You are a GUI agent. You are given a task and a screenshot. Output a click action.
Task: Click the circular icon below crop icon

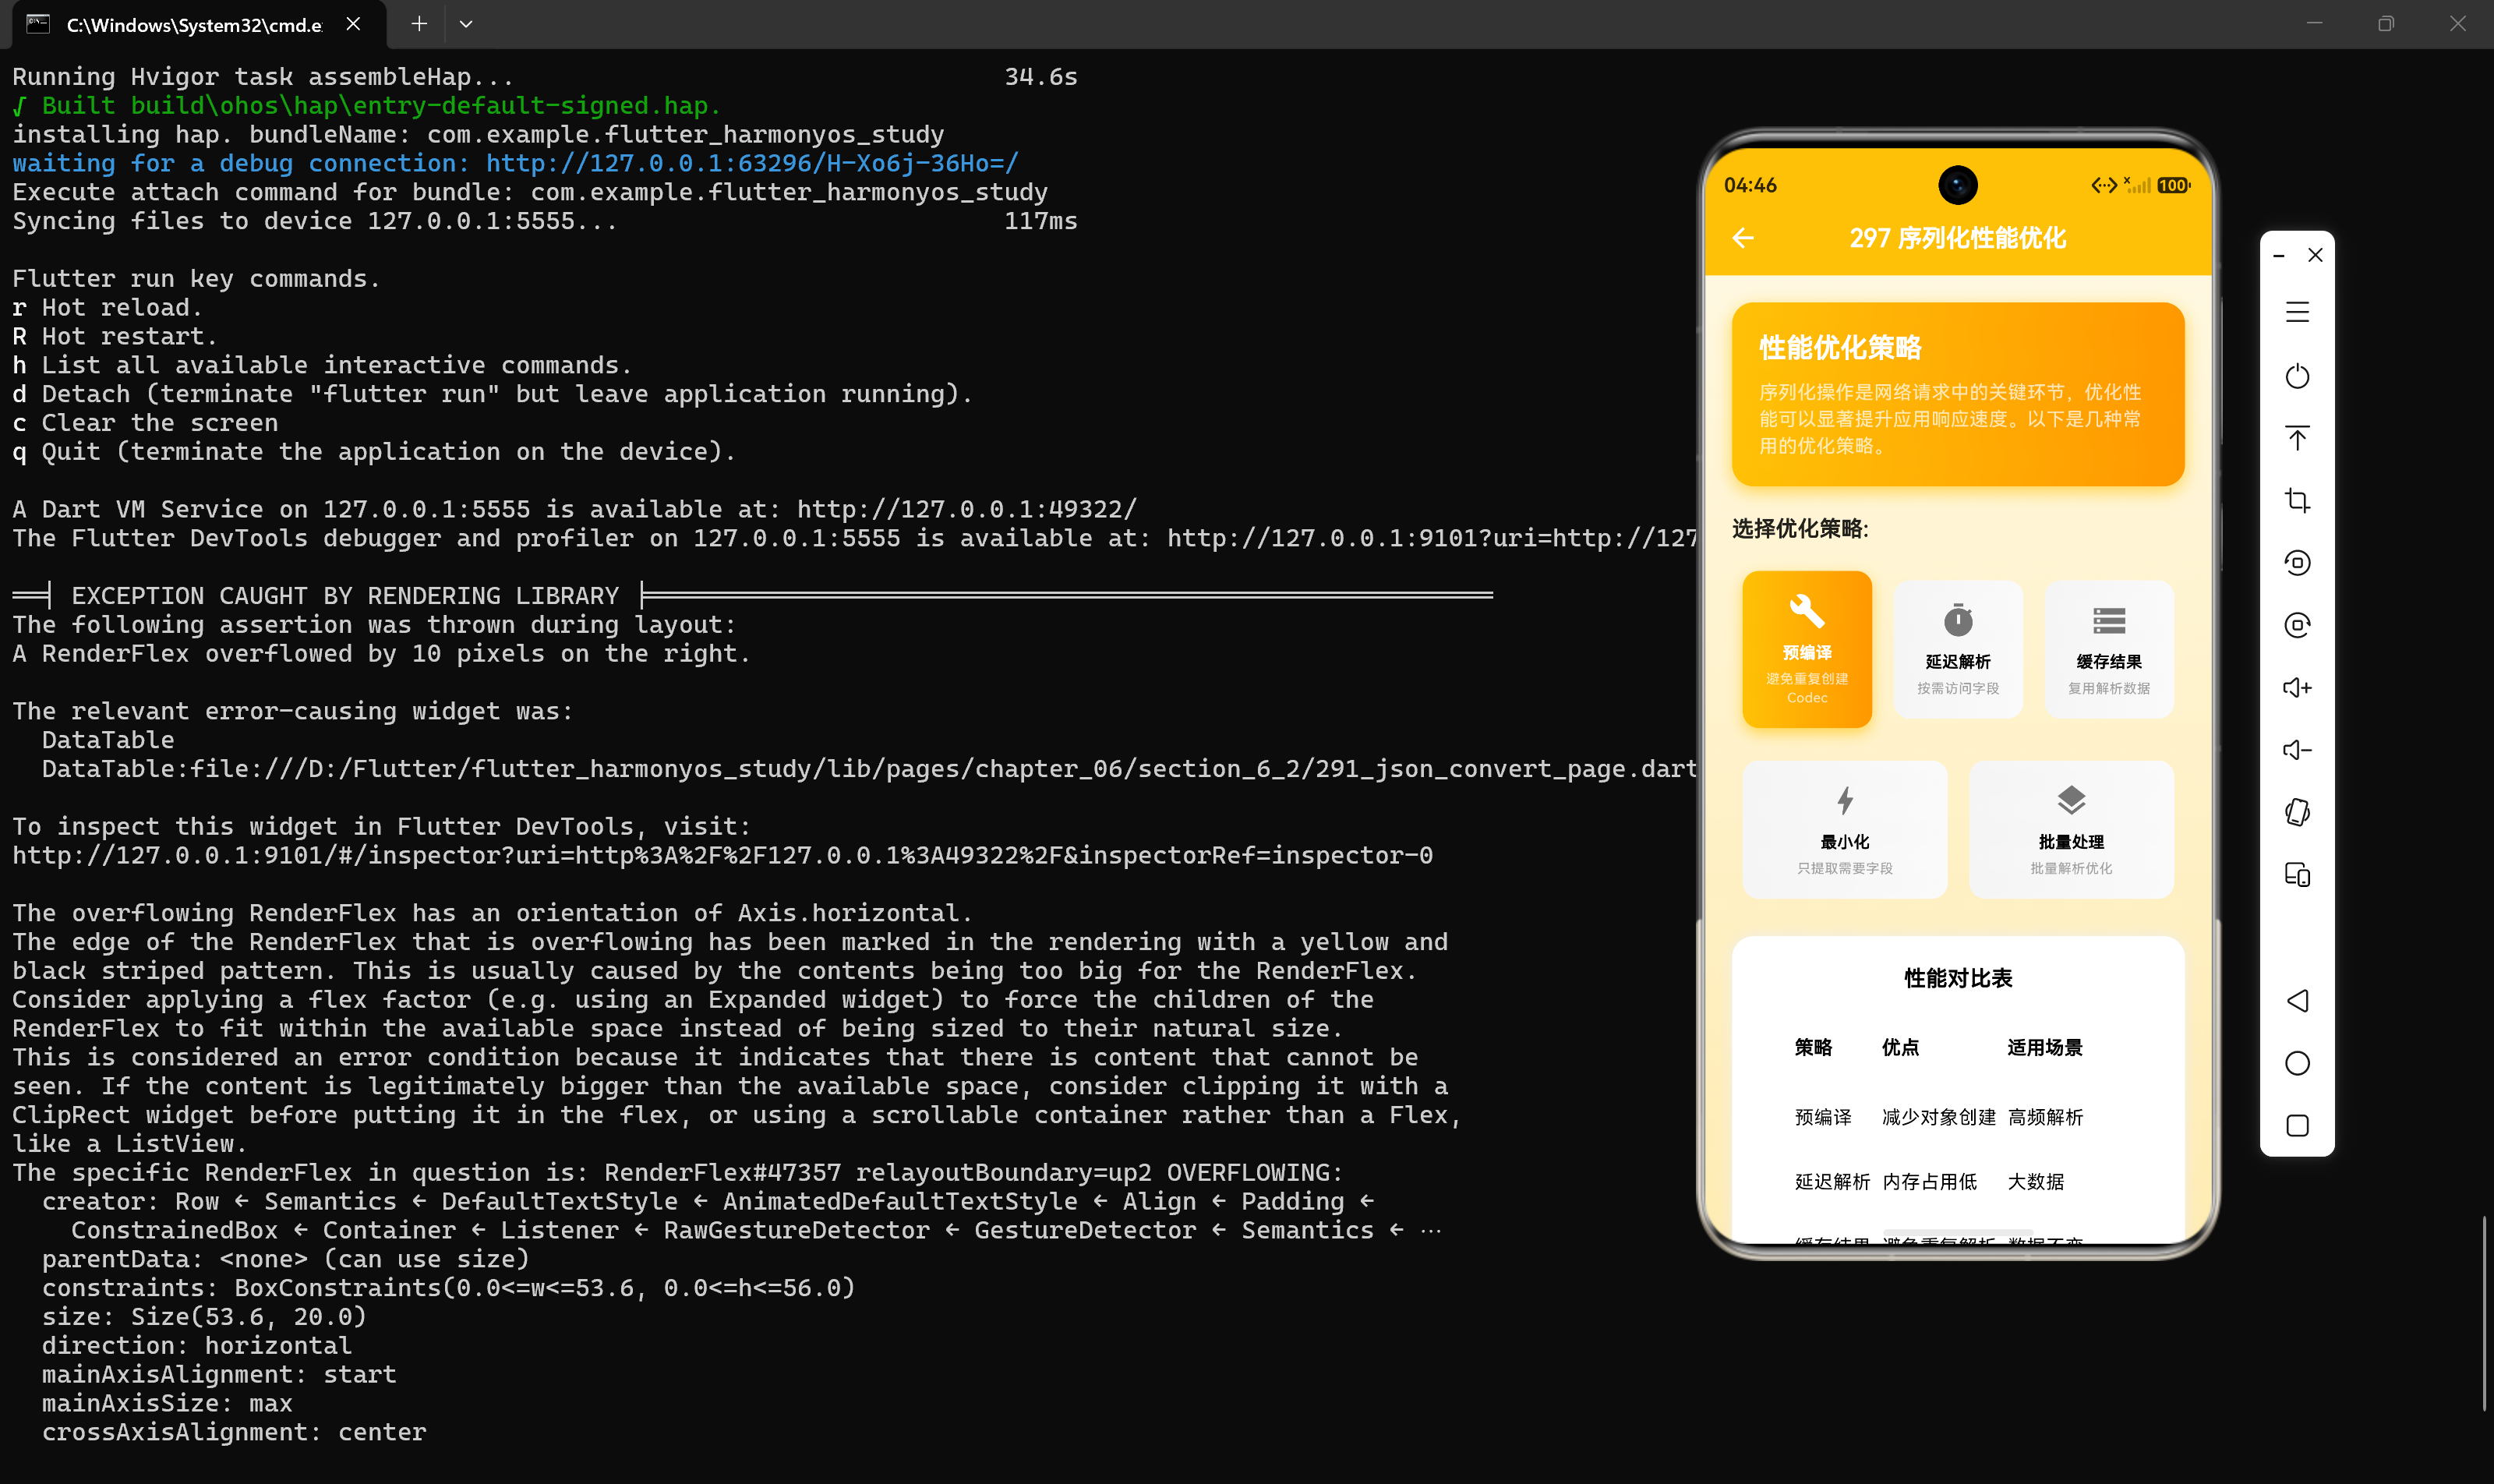(2297, 563)
